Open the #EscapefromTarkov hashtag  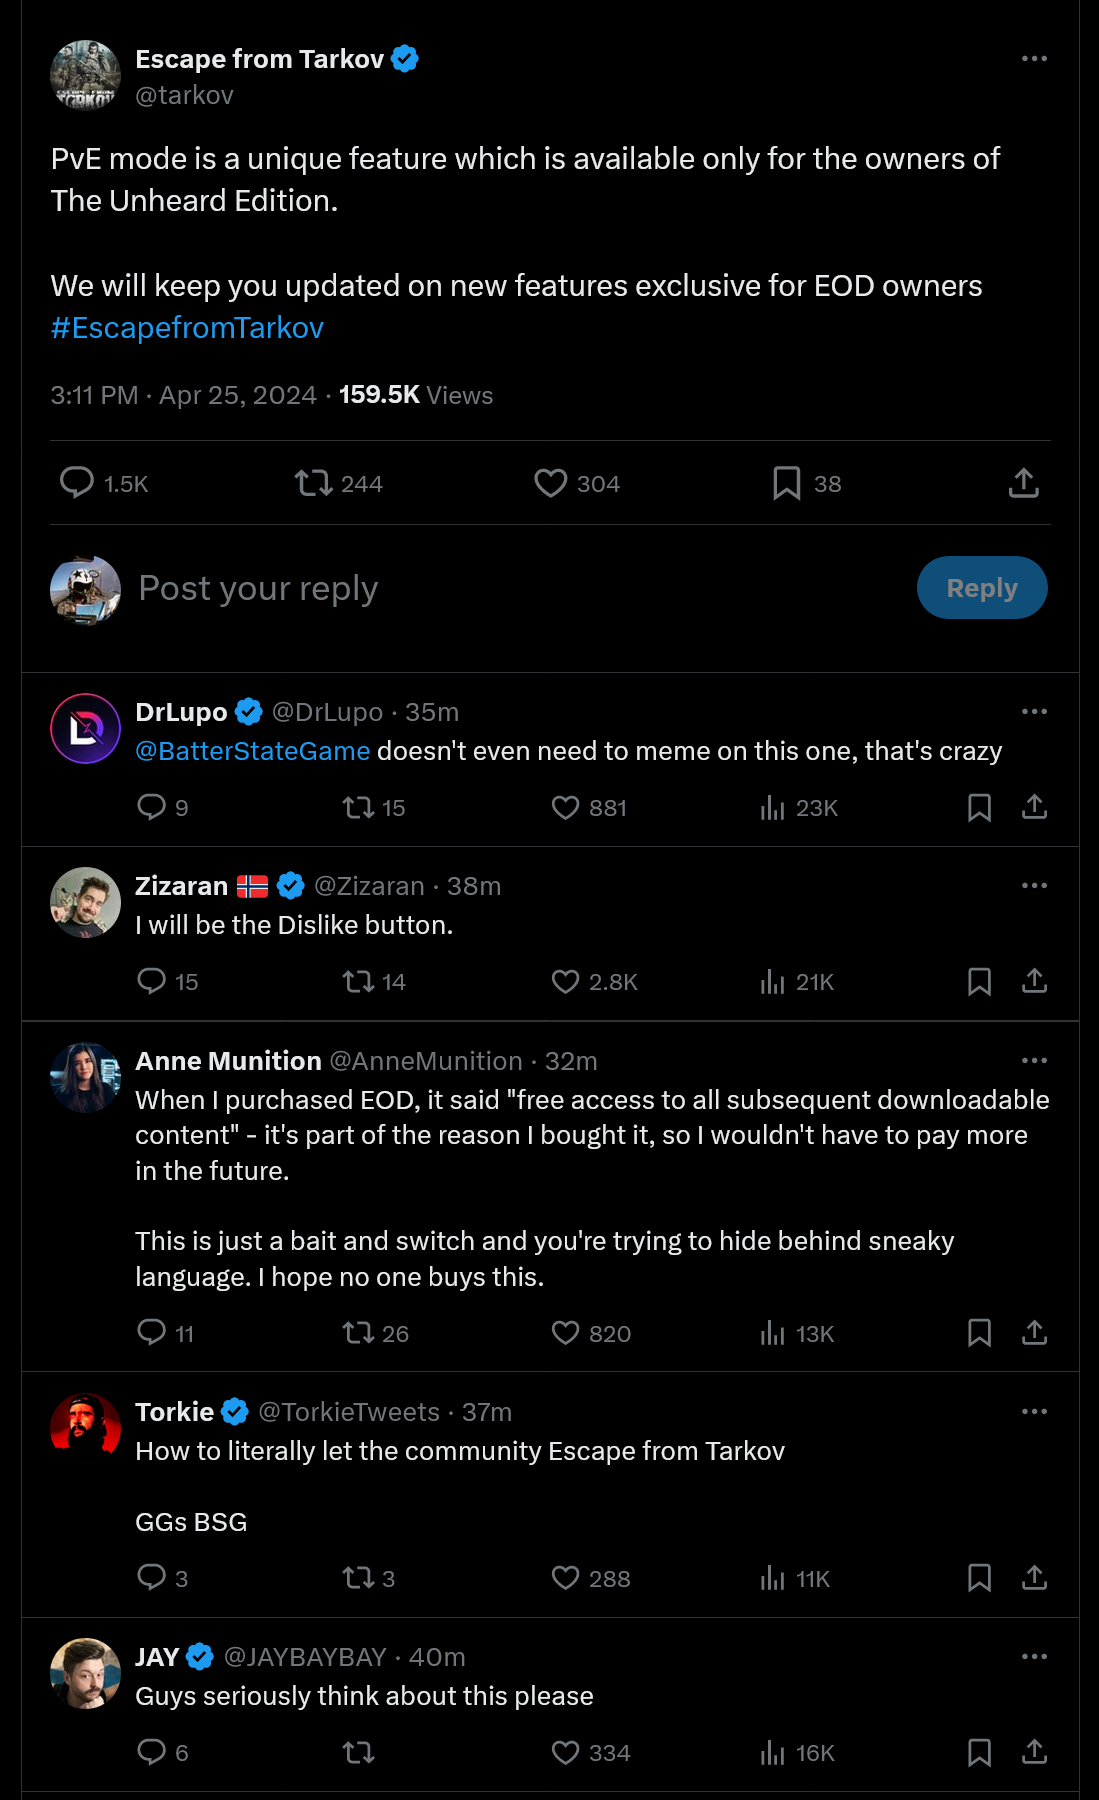[187, 328]
